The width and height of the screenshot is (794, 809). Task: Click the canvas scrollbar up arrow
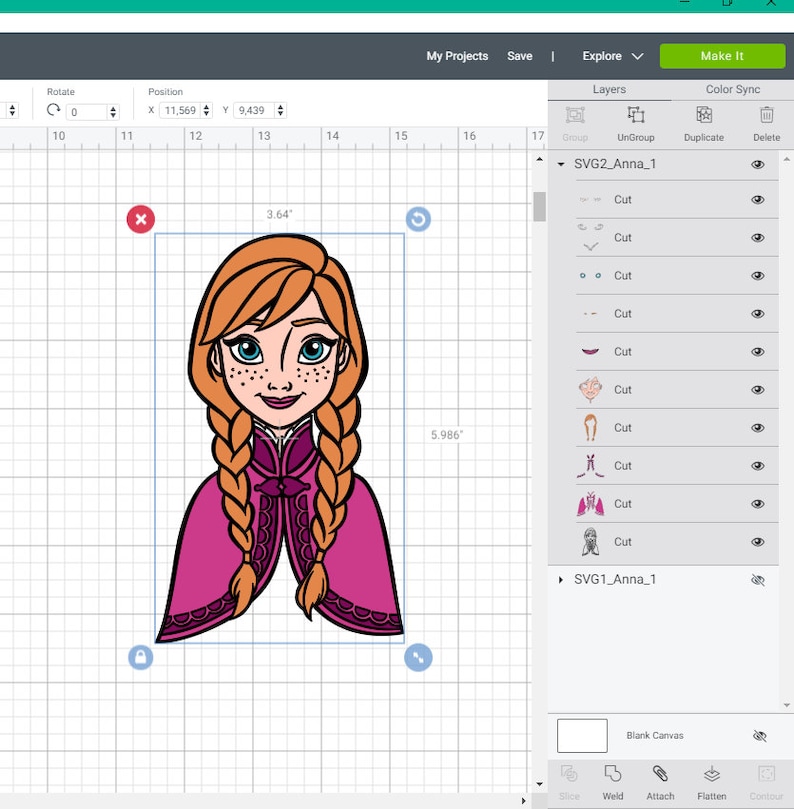pos(539,159)
